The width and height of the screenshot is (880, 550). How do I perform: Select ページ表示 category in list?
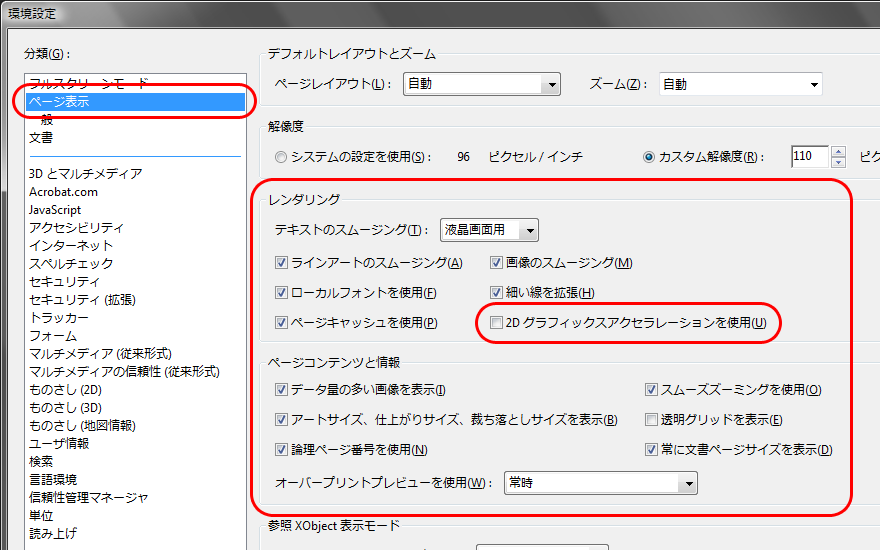click(x=135, y=102)
